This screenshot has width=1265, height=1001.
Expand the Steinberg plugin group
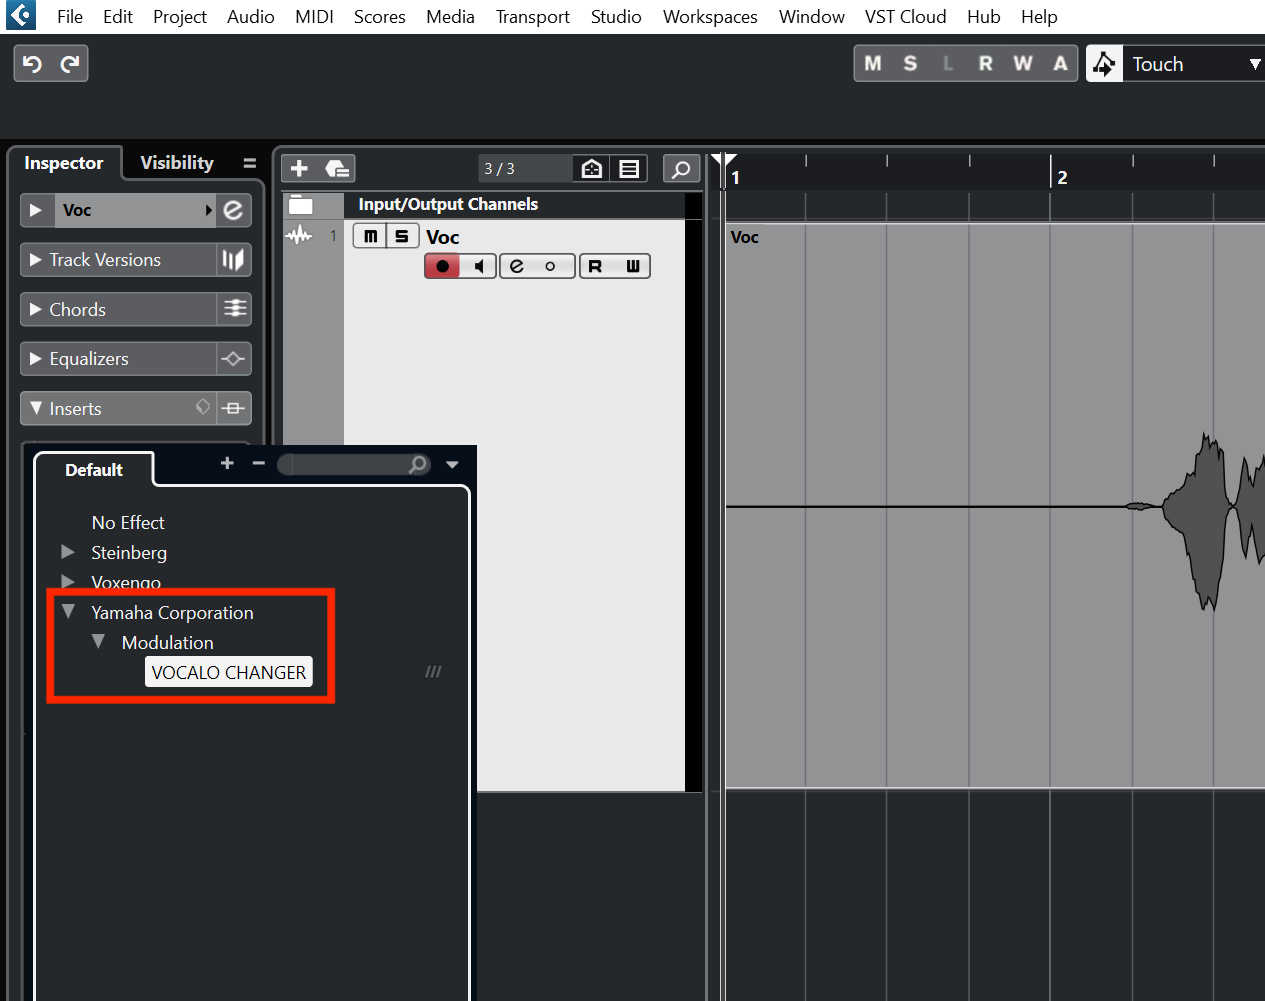coord(67,552)
